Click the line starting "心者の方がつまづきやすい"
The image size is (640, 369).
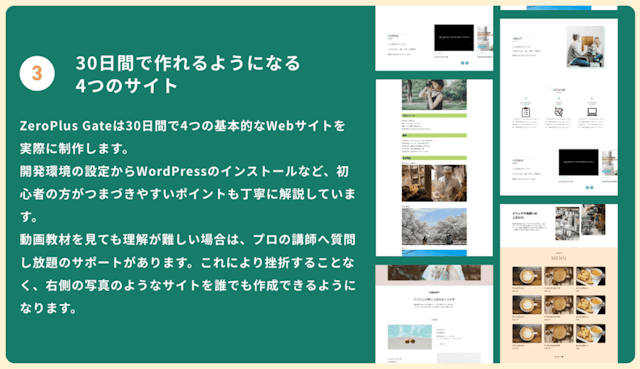pyautogui.click(x=187, y=194)
